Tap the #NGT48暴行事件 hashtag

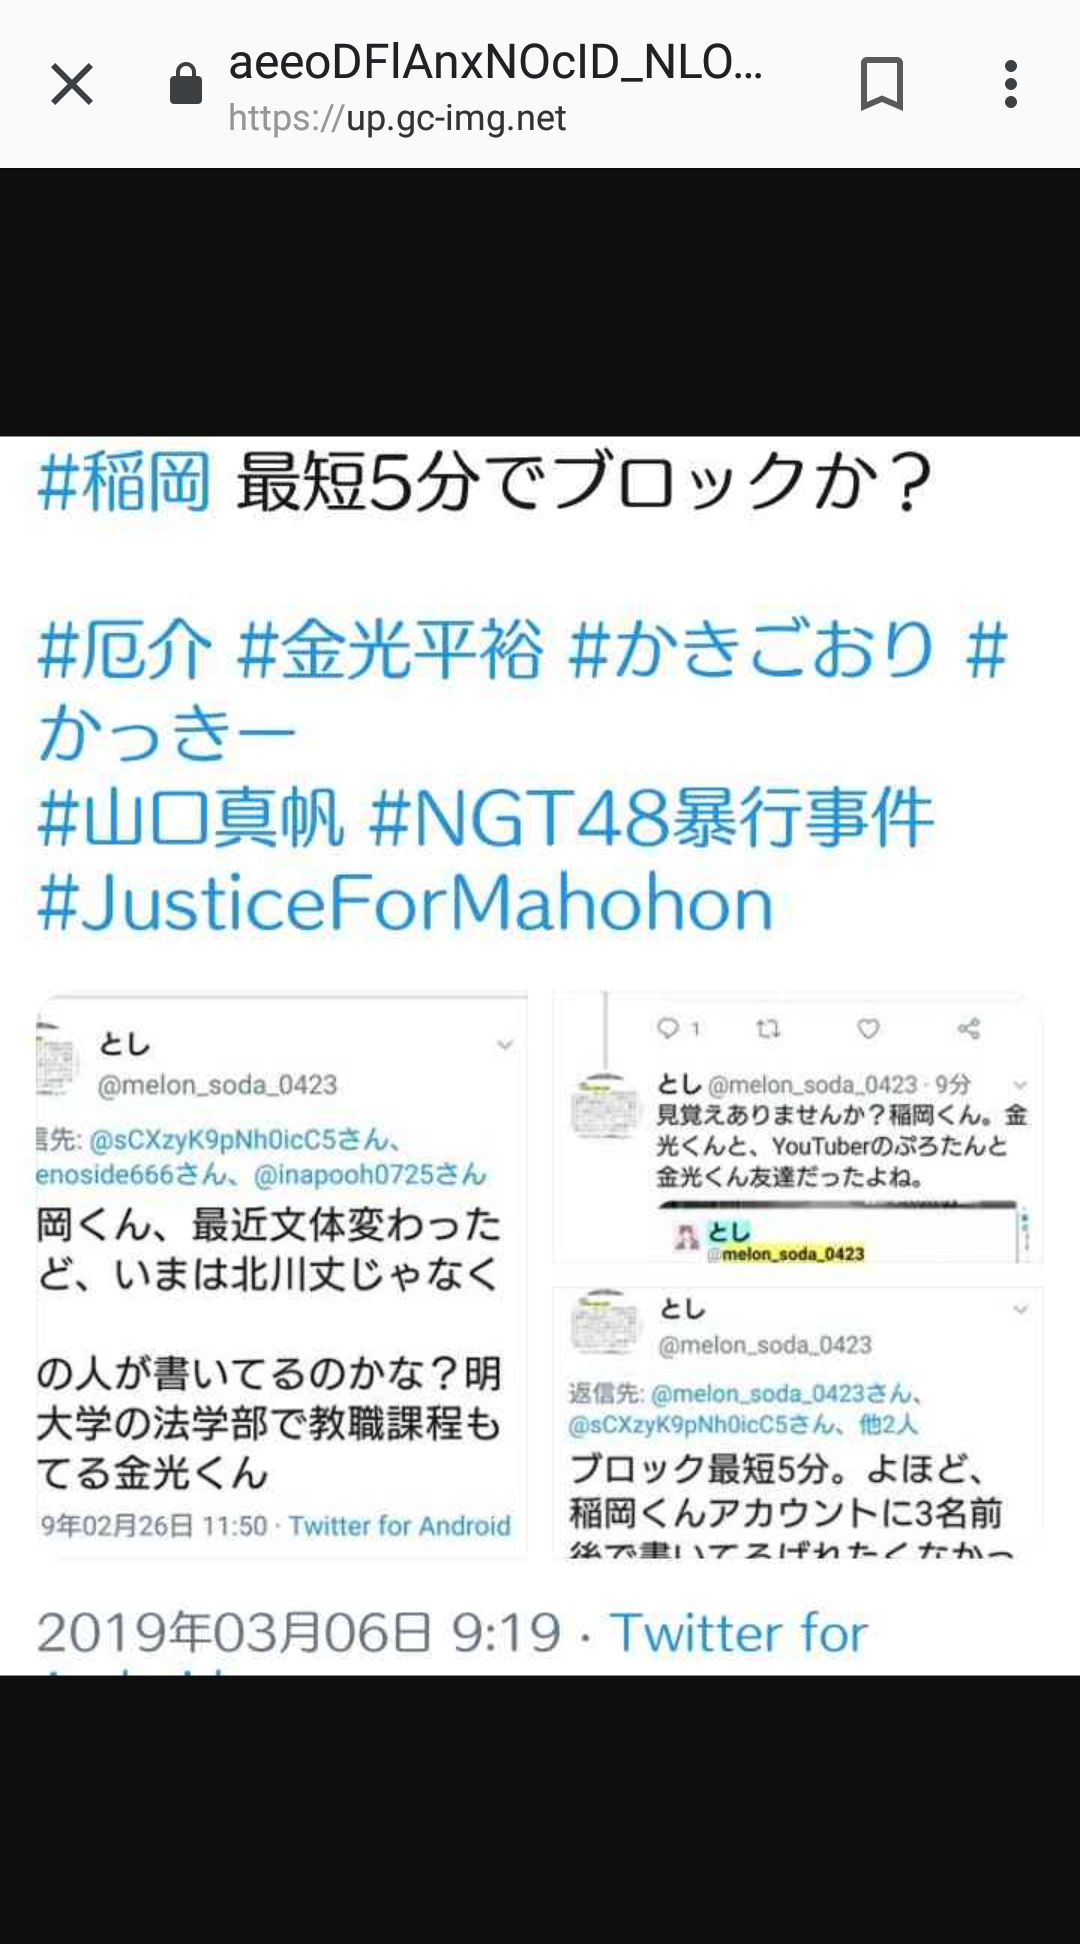[x=651, y=818]
